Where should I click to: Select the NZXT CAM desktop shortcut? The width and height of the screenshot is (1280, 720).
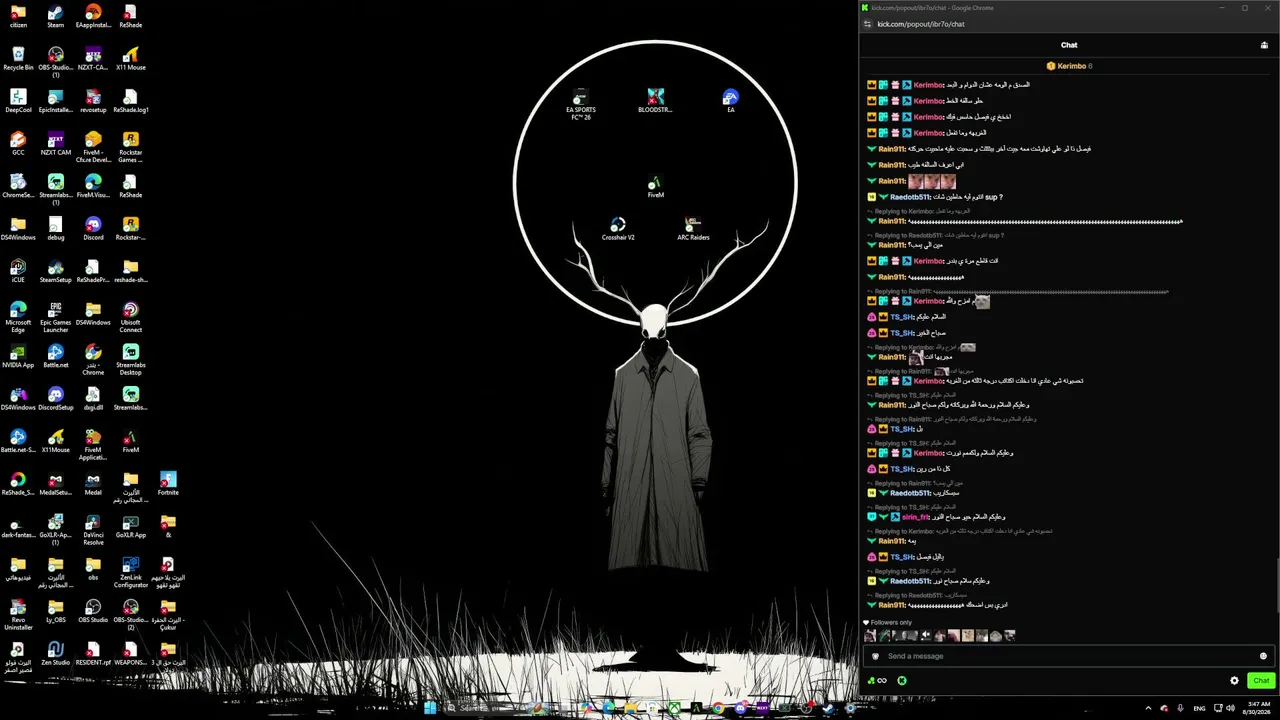56,143
